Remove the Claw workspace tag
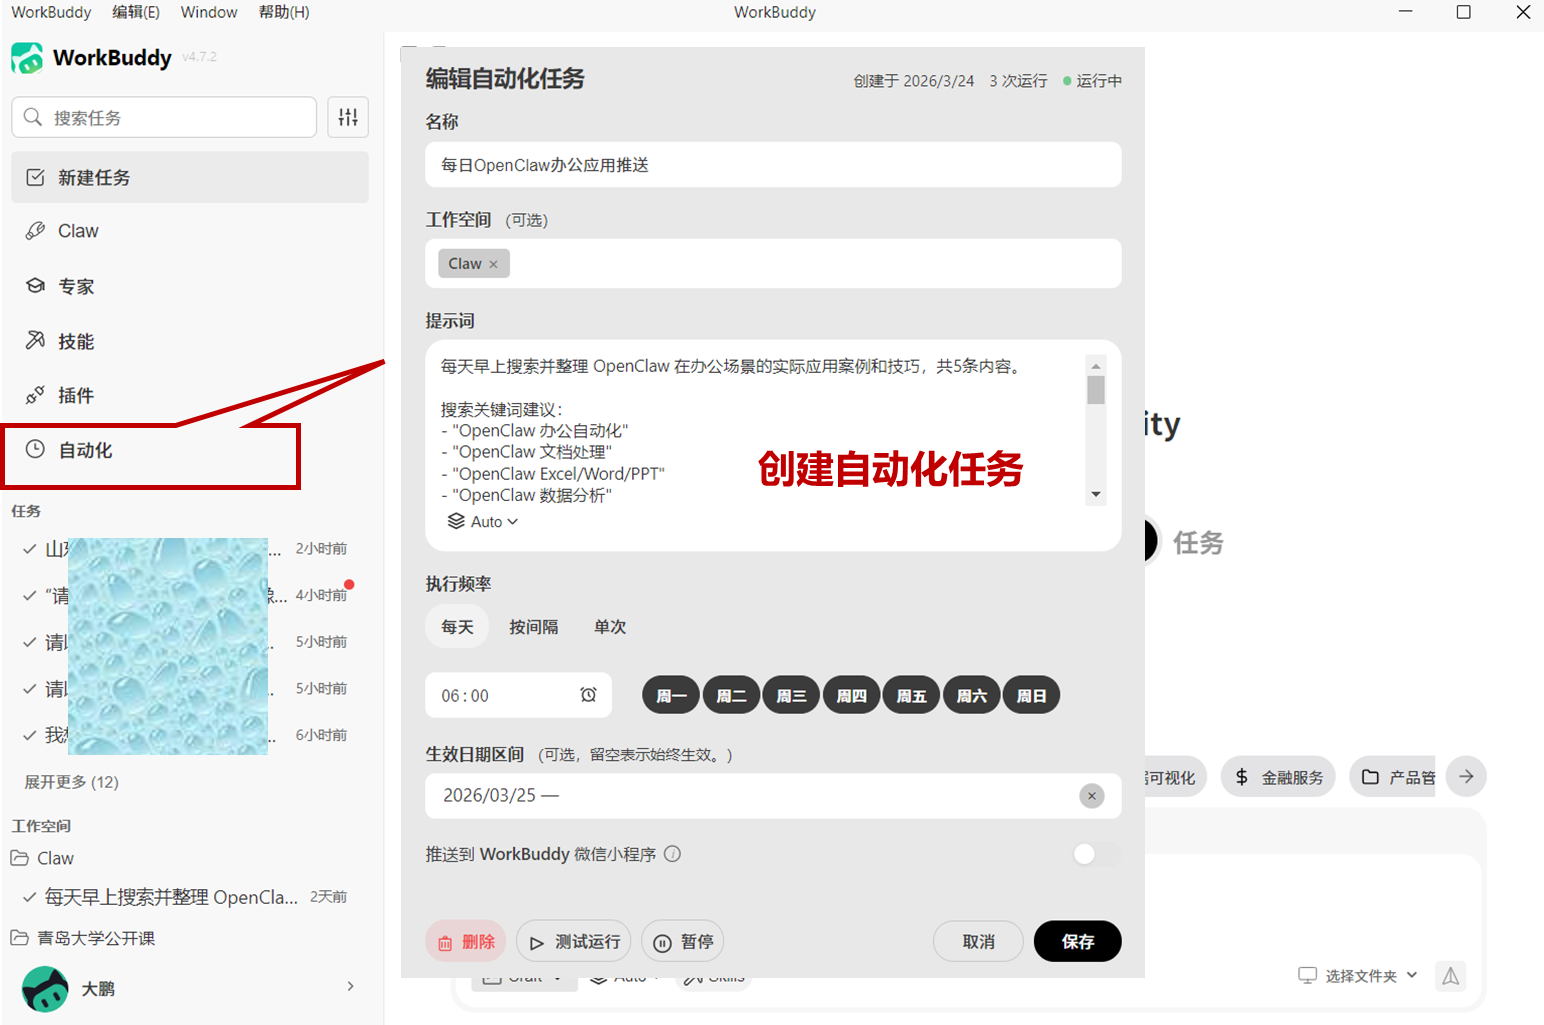Screen dimensions: 1544x1025 click(x=493, y=264)
